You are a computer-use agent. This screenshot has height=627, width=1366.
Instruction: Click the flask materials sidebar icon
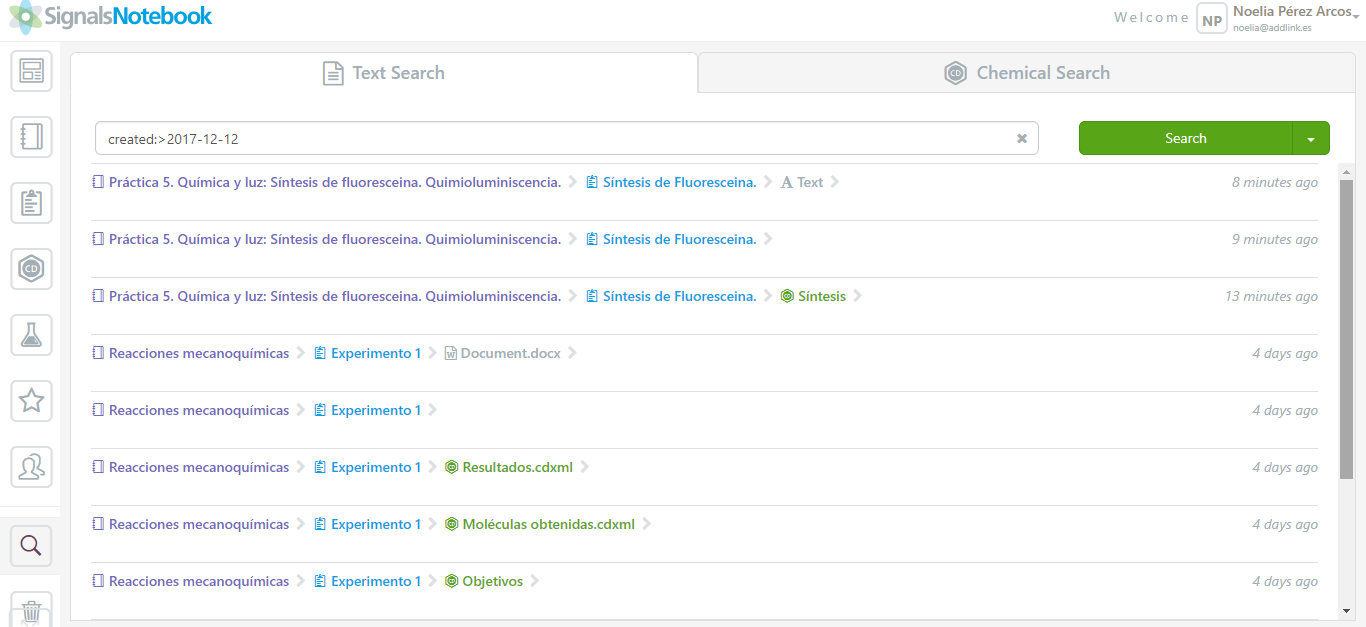31,335
